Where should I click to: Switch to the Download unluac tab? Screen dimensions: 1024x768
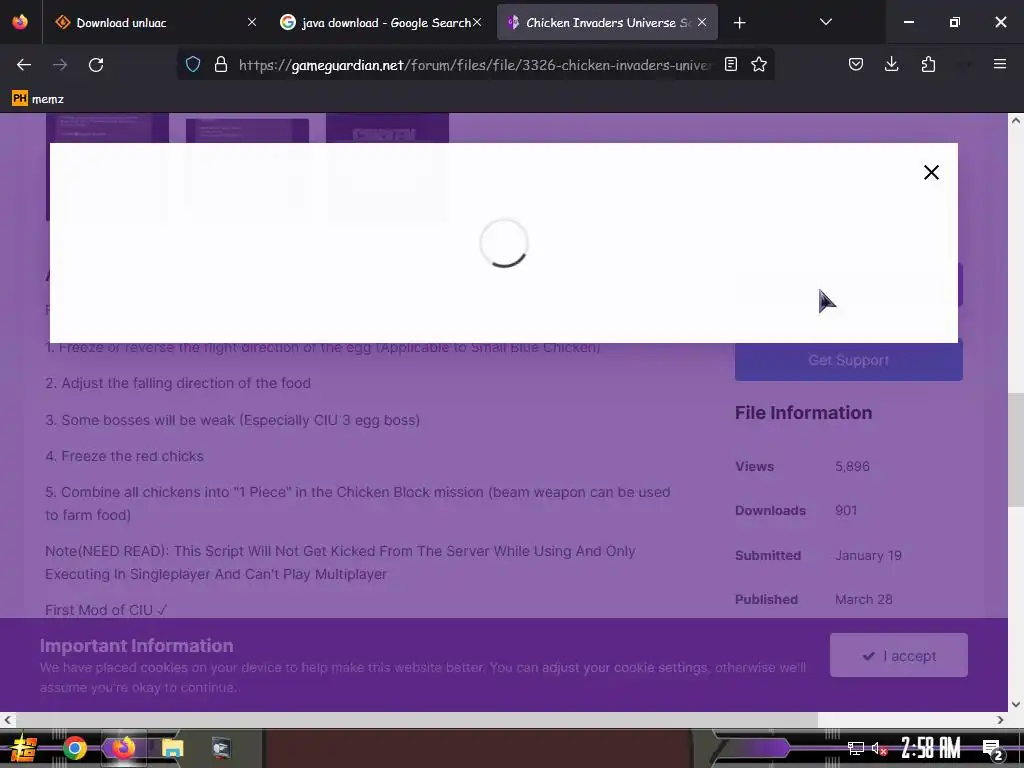point(154,23)
